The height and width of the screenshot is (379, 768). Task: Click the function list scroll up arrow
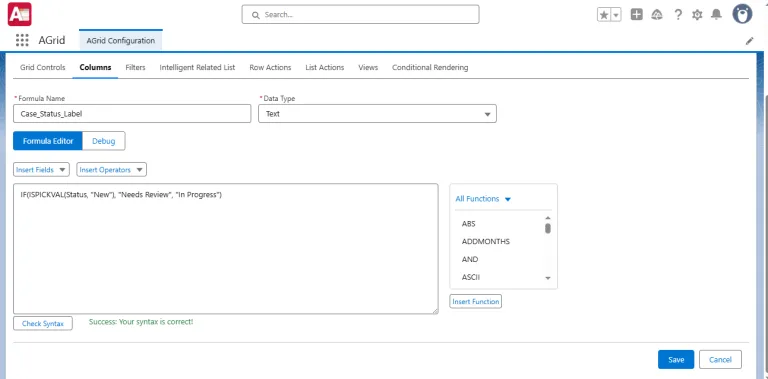[548, 218]
